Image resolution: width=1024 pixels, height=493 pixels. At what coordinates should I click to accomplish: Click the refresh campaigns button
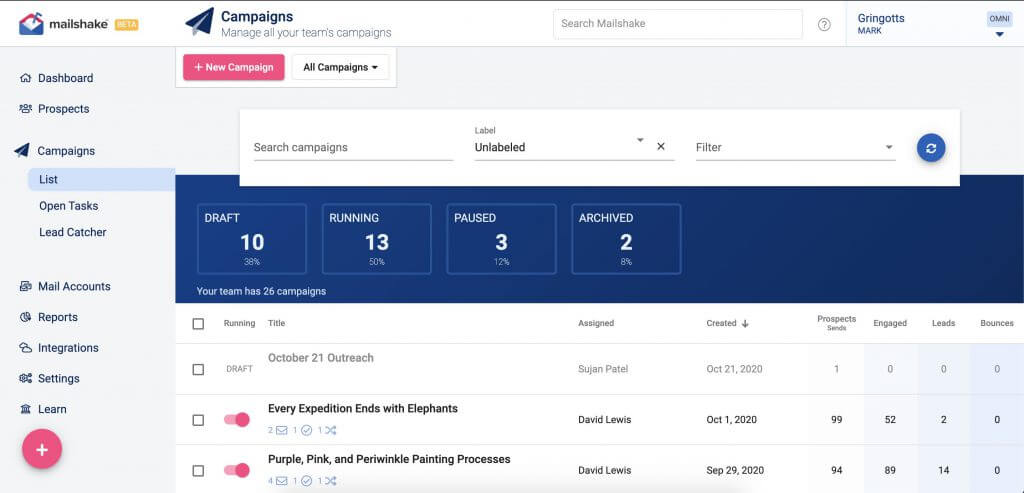[931, 148]
